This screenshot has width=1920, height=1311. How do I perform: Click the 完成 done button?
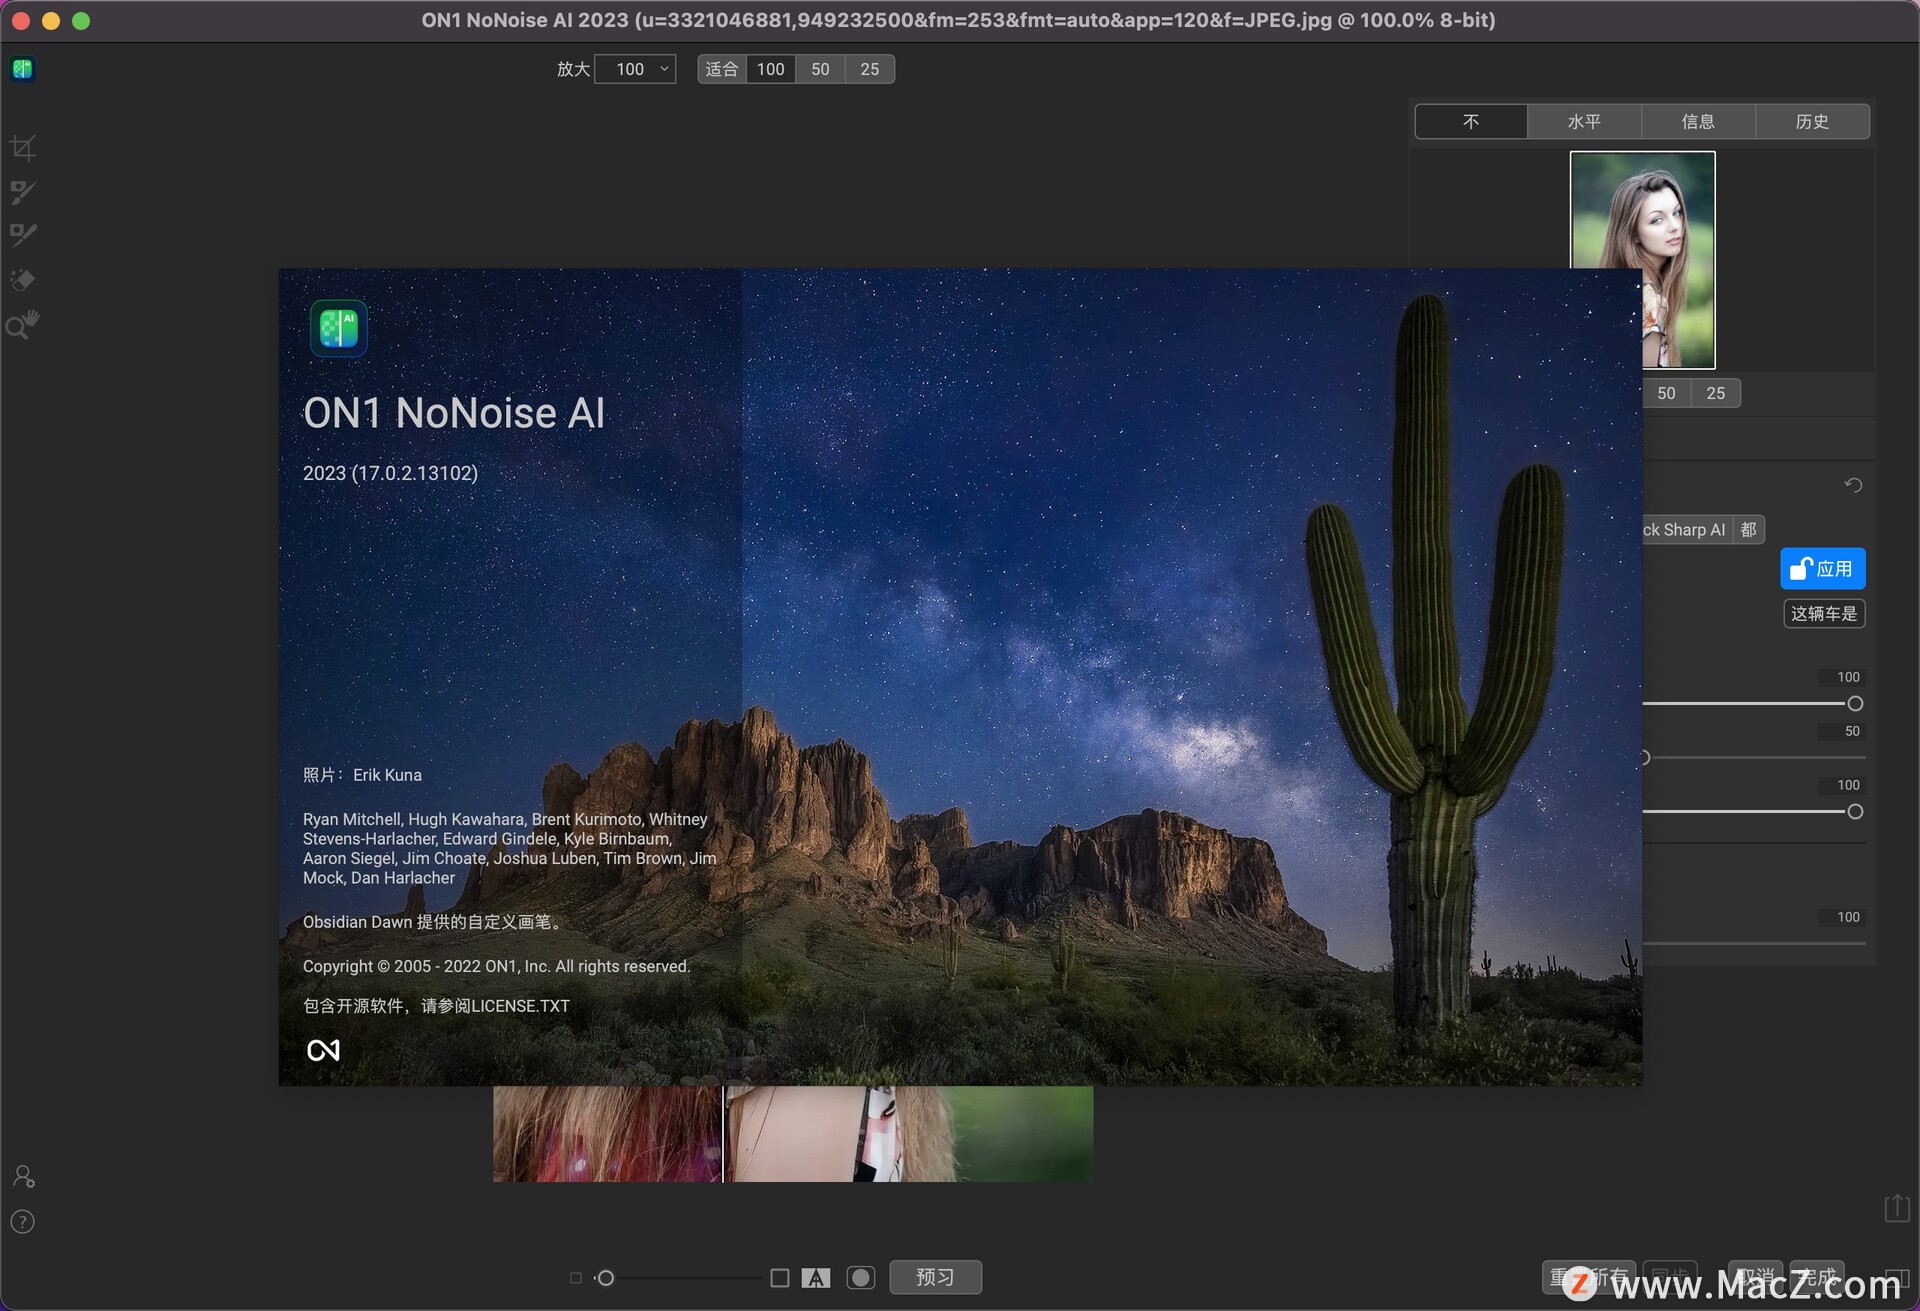pos(1817,1277)
